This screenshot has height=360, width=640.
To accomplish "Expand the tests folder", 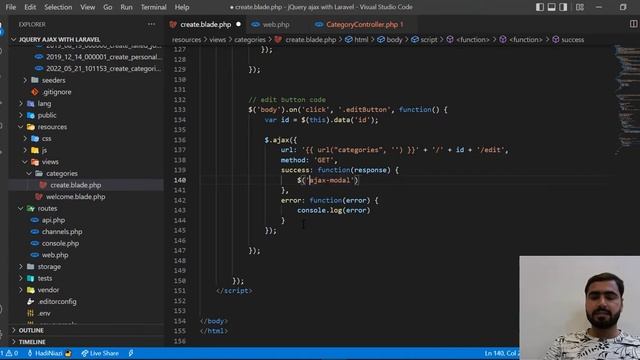I will (44, 278).
